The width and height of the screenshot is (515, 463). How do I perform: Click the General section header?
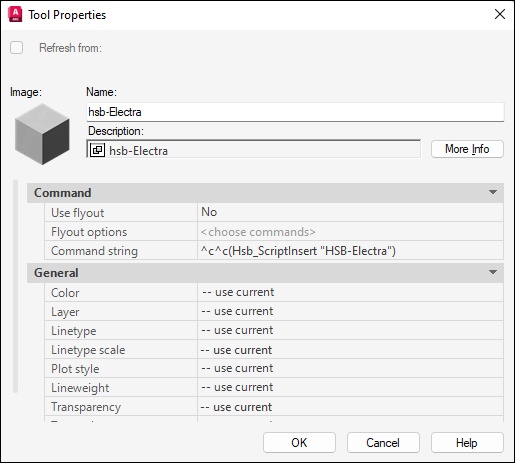(x=265, y=273)
